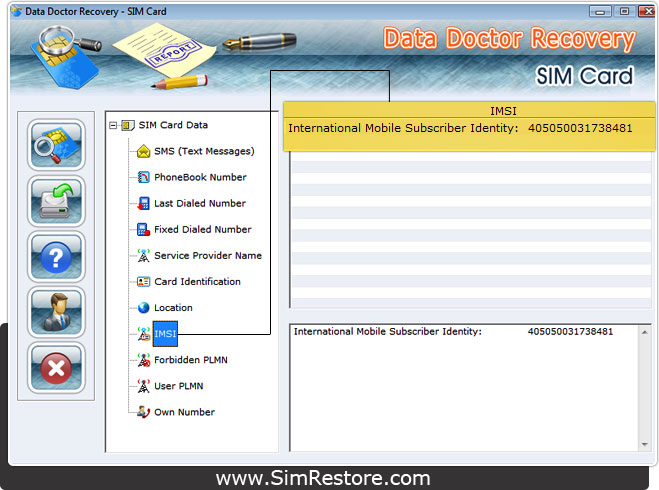Image resolution: width=659 pixels, height=490 pixels.
Task: Click IMSI value 405050031738481 in yellow panel
Action: (x=580, y=128)
